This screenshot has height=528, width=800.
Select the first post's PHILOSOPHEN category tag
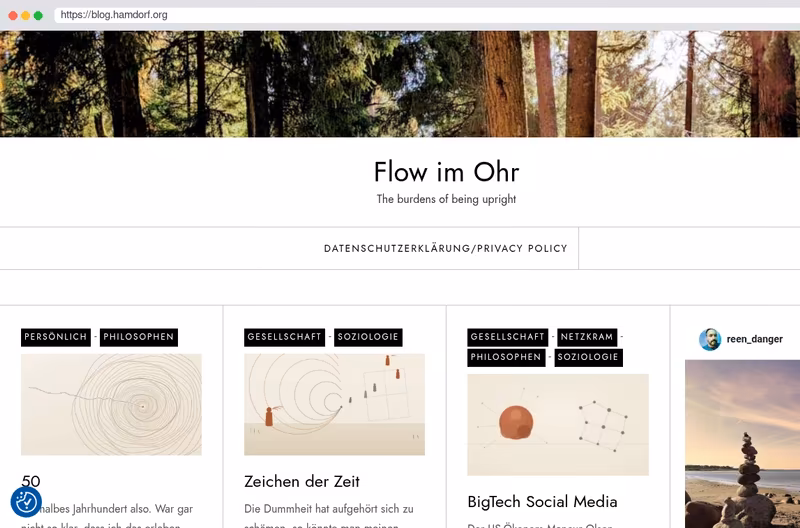click(139, 337)
